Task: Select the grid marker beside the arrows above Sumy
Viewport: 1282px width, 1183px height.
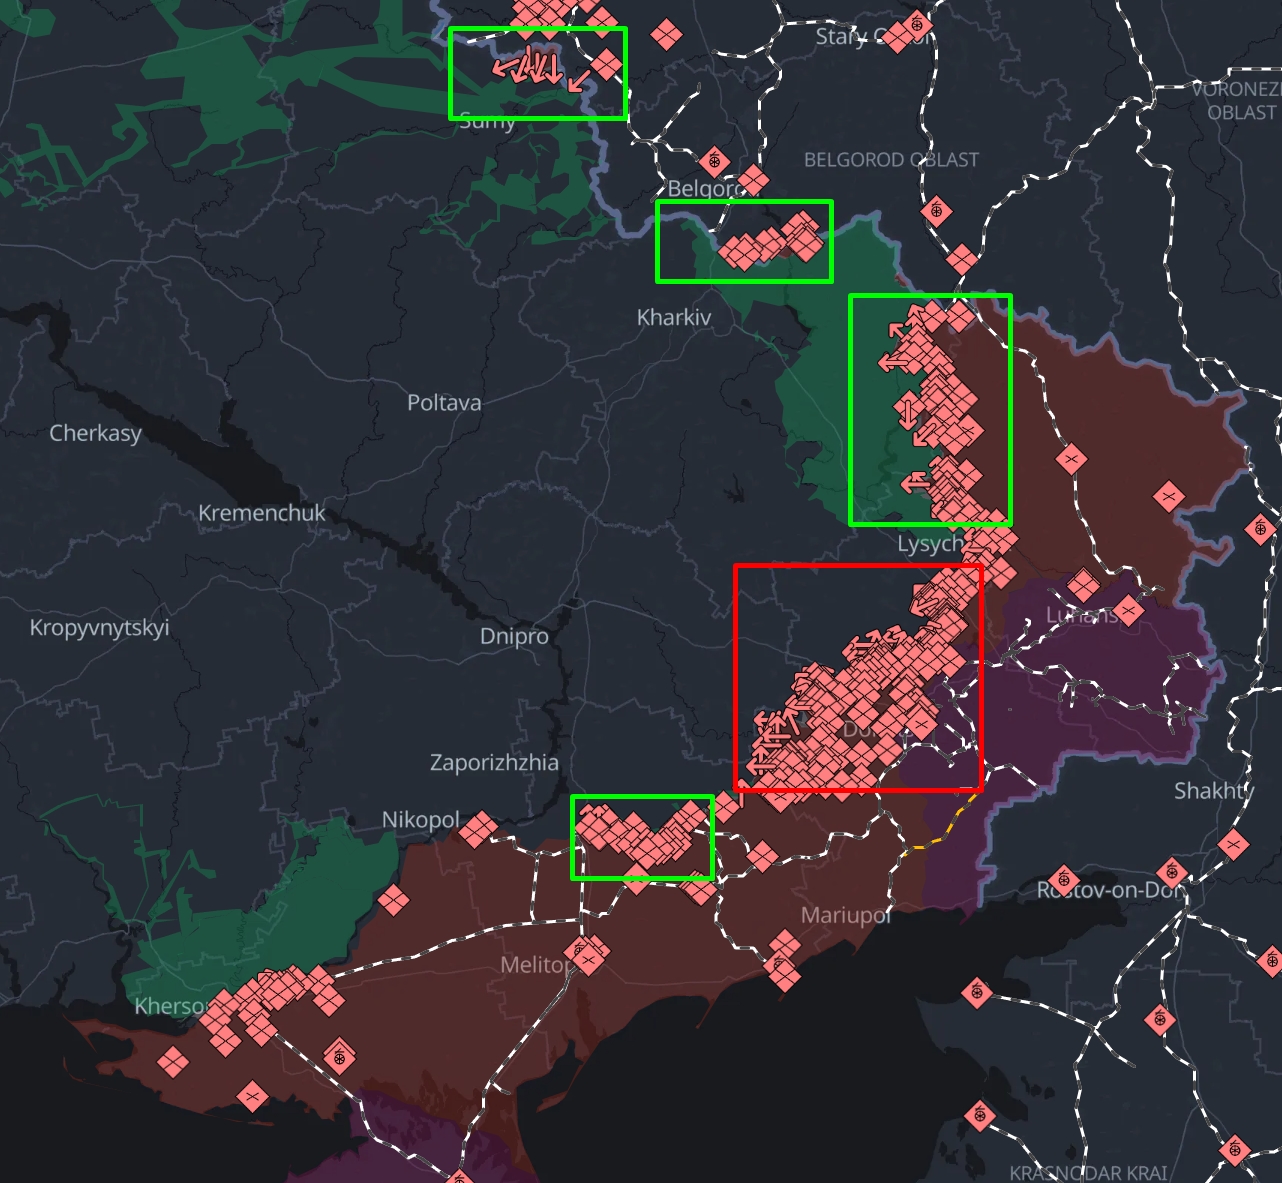Action: pyautogui.click(x=606, y=66)
